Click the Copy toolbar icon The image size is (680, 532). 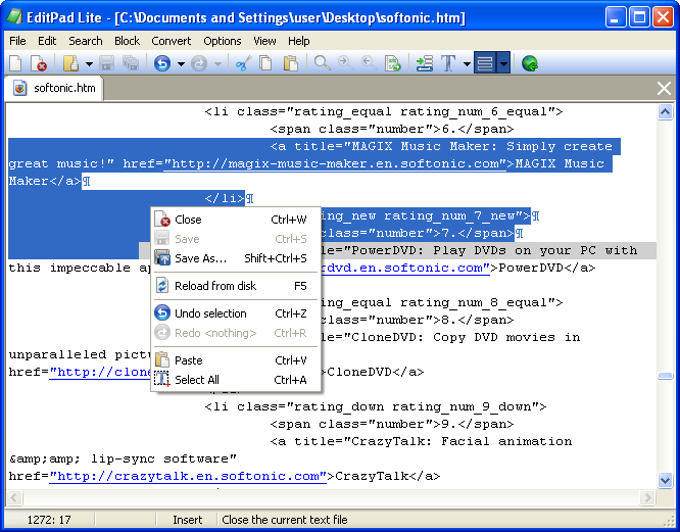(265, 64)
